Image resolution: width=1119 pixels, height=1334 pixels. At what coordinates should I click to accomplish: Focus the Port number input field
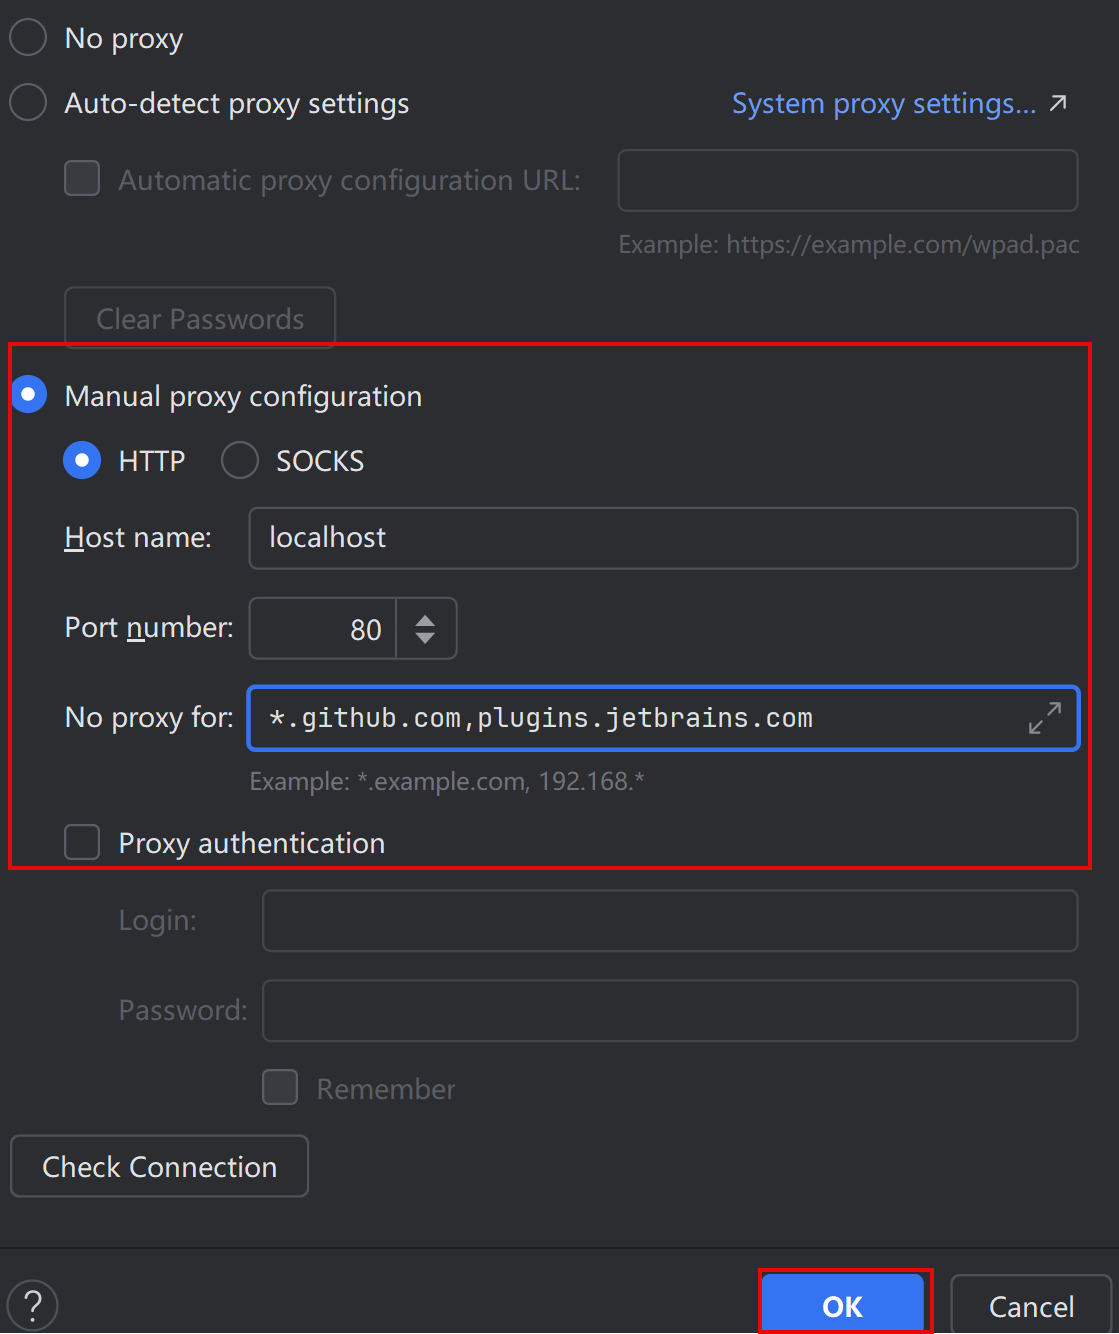[x=323, y=629]
